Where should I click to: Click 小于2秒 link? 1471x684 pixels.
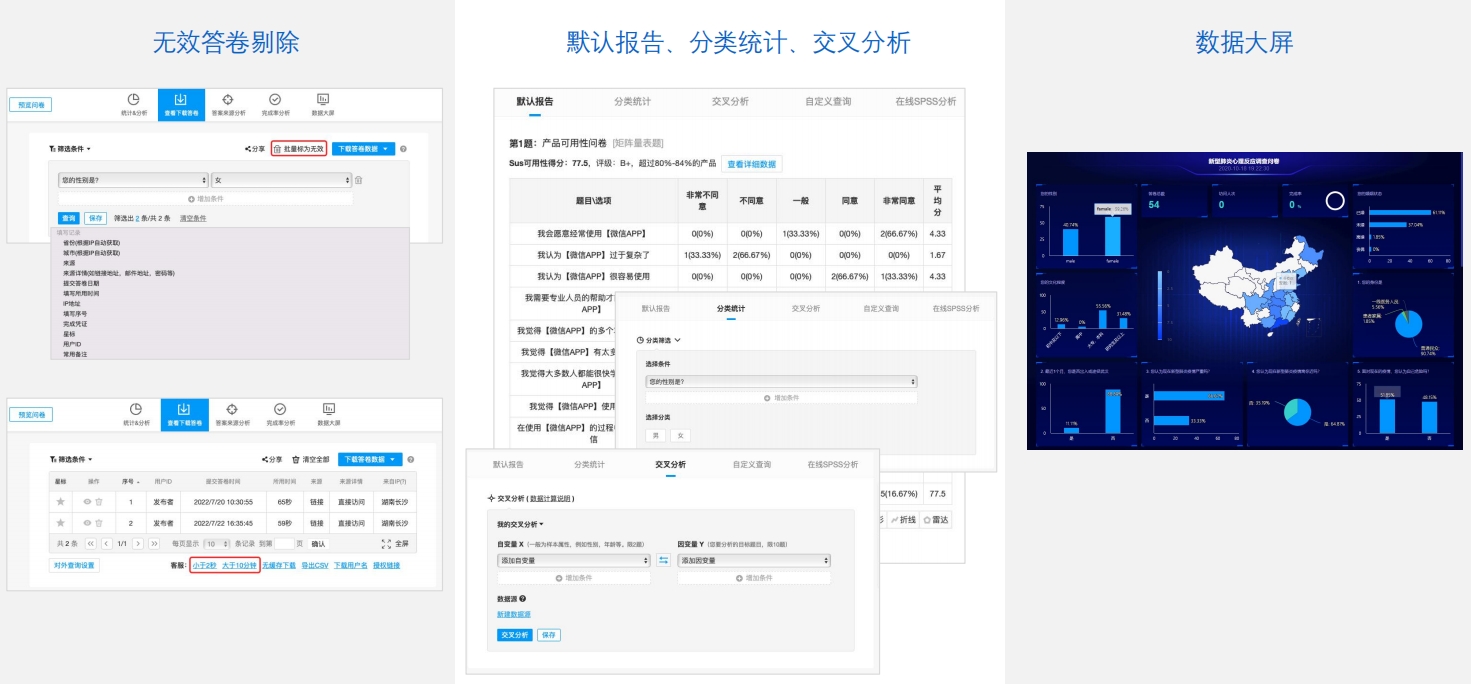tap(204, 565)
